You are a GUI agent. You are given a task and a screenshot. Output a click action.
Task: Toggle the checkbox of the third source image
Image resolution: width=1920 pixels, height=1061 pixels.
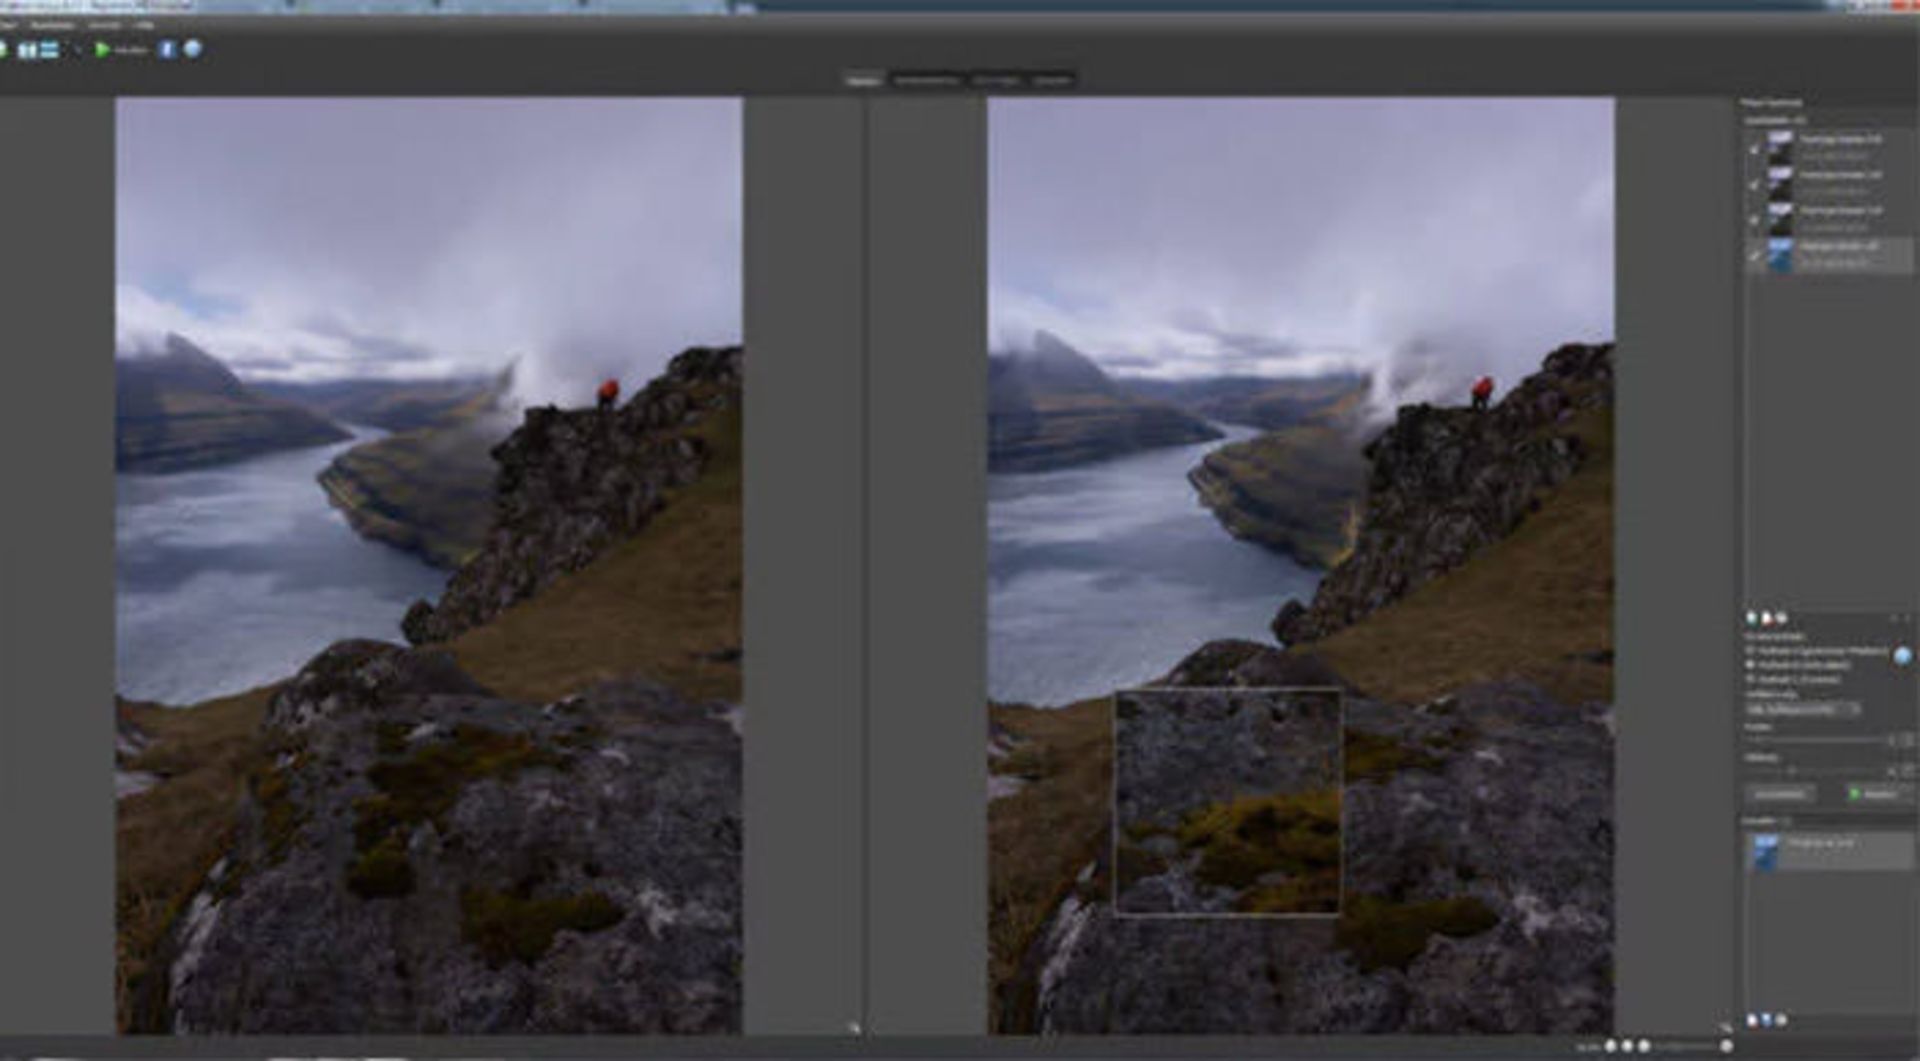click(1755, 220)
